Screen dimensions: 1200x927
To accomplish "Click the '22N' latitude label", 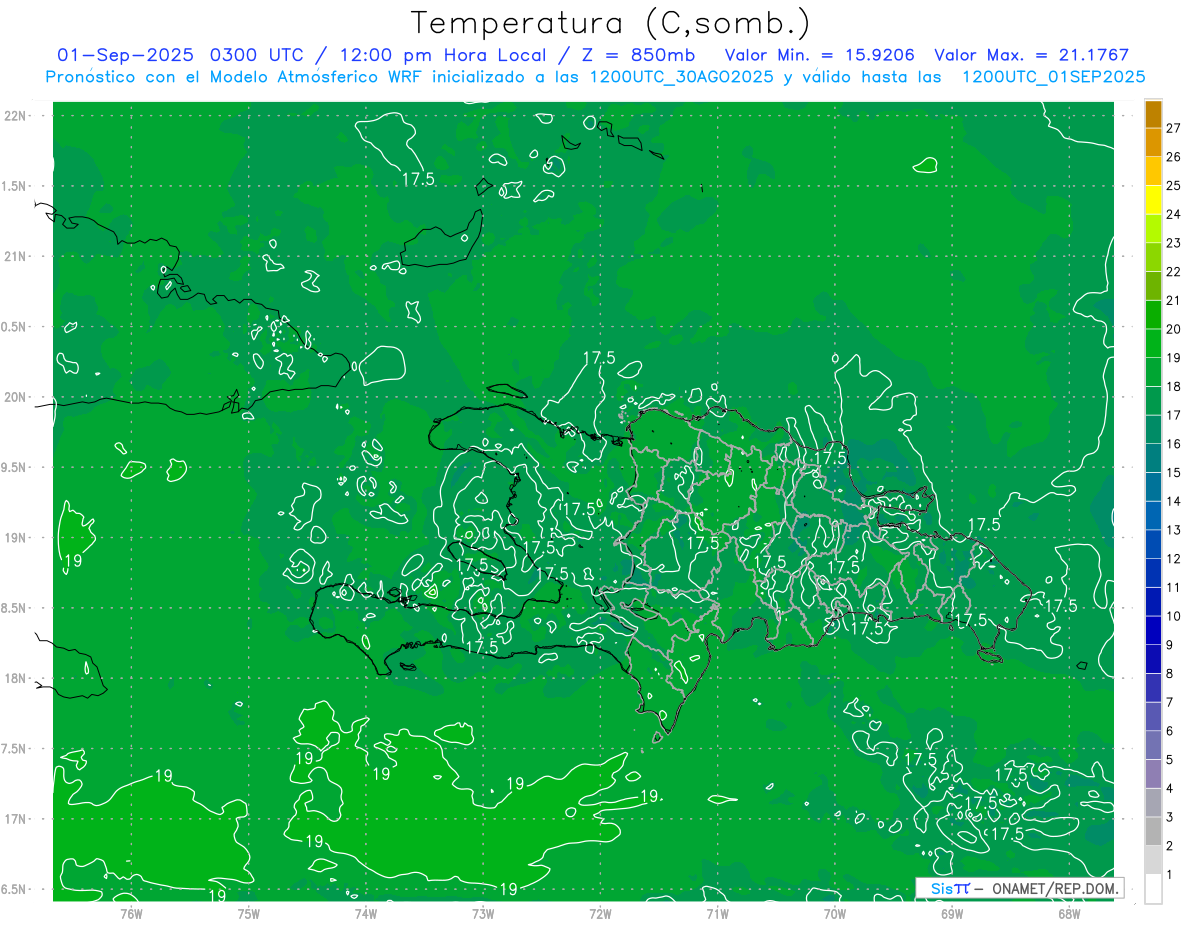I will (14, 116).
